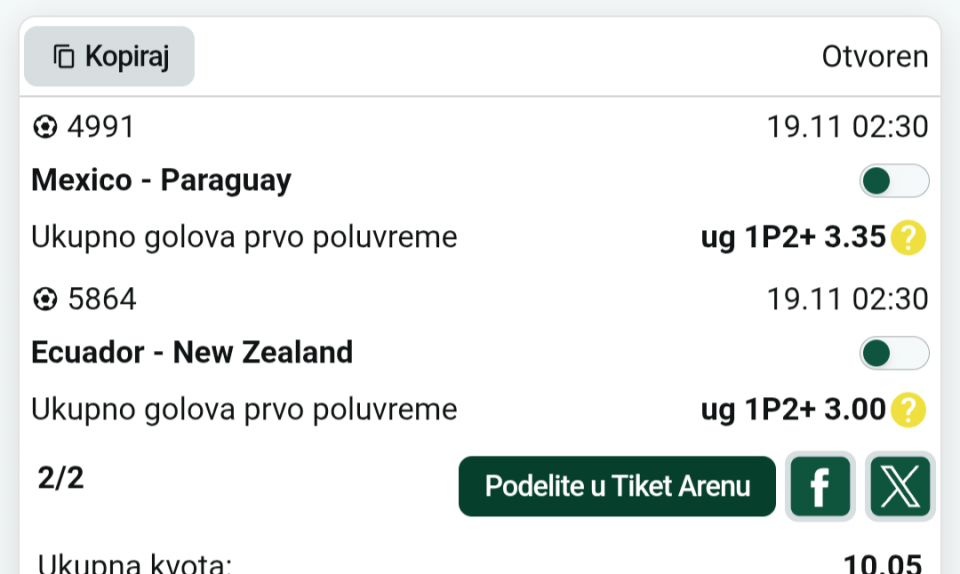Click the ug 1P2+ 3.35 odds
This screenshot has height=574, width=960.
coord(793,238)
